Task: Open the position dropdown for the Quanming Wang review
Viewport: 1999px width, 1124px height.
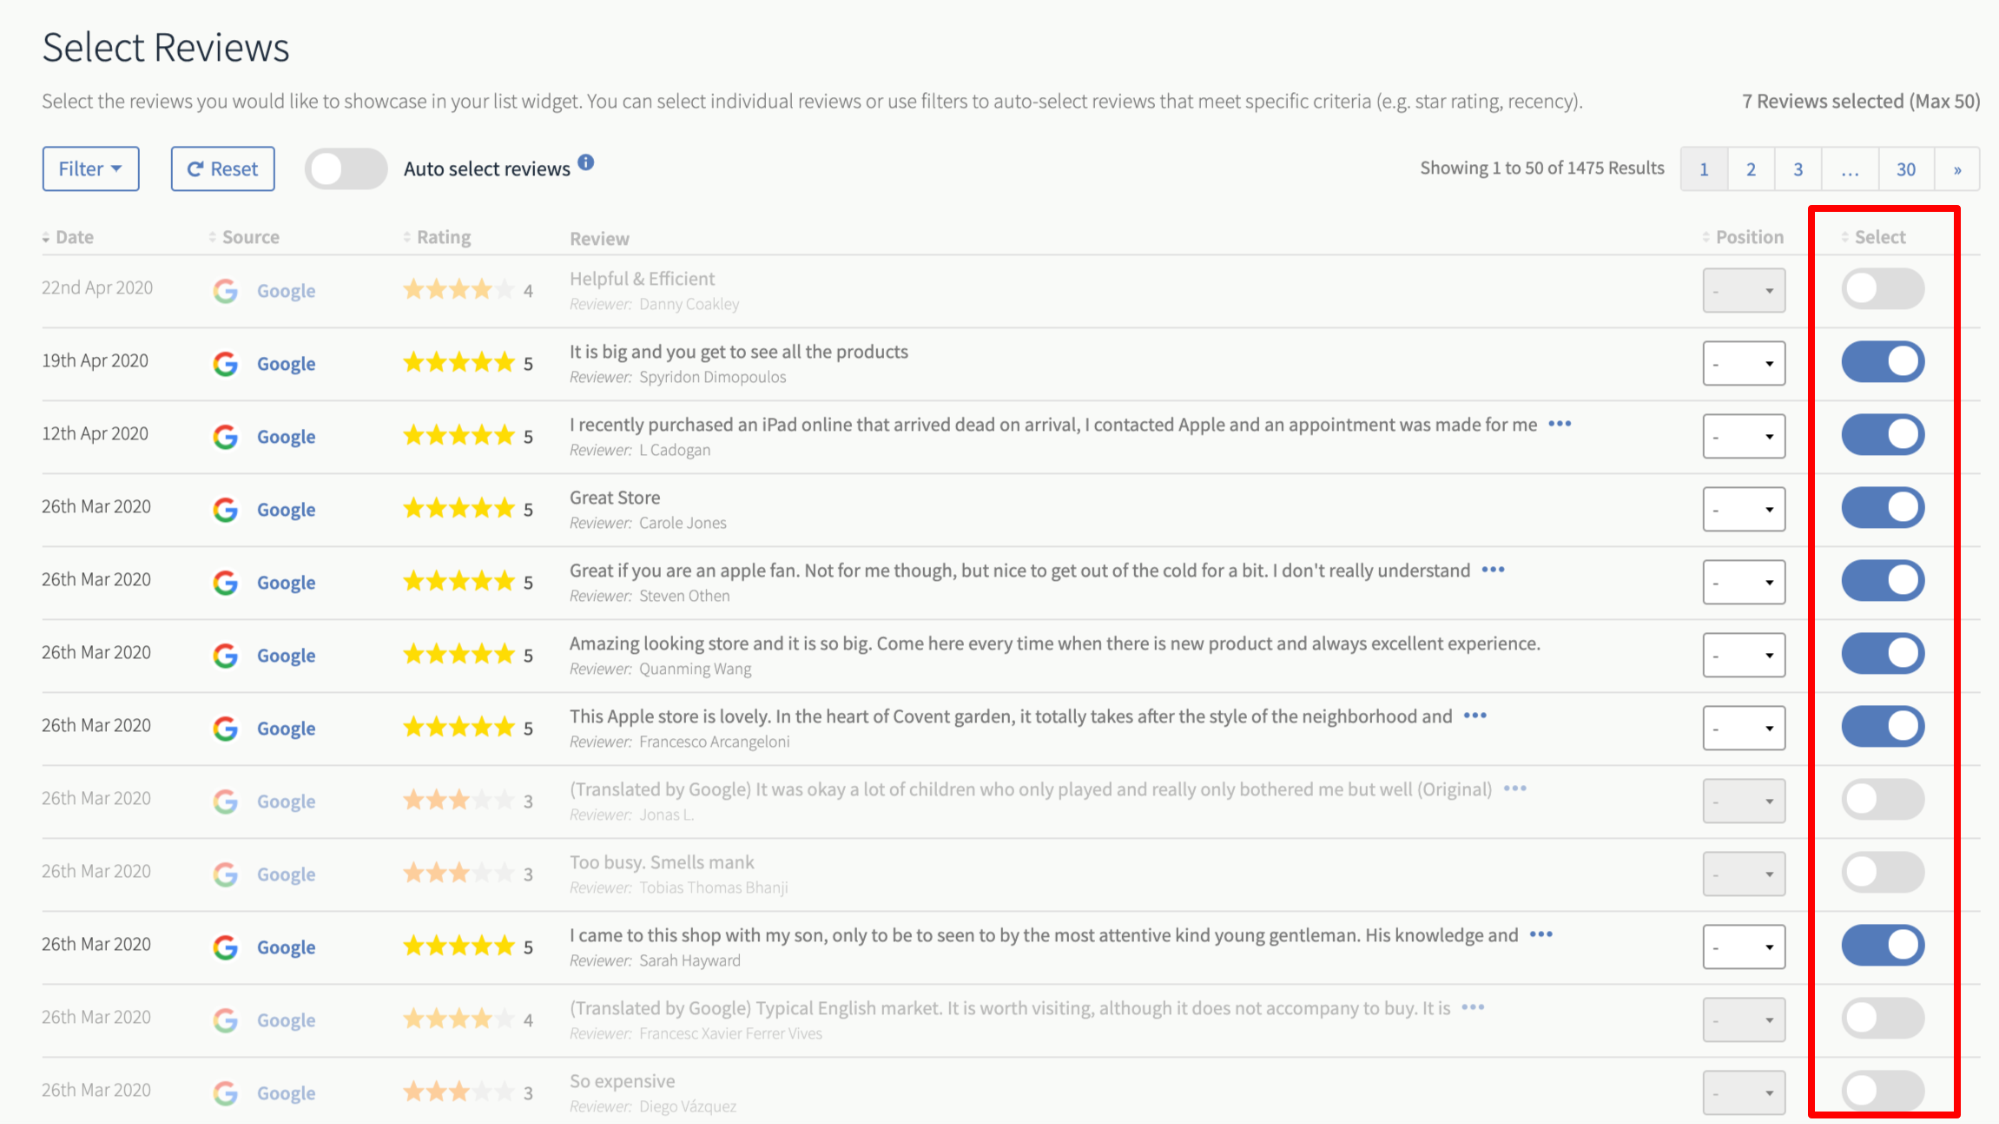Action: 1744,655
